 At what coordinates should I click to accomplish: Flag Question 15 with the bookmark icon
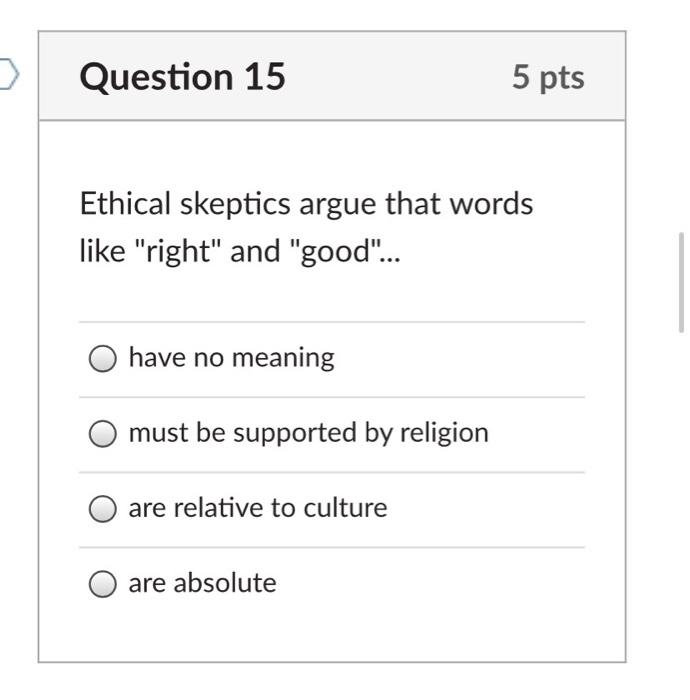click(8, 75)
